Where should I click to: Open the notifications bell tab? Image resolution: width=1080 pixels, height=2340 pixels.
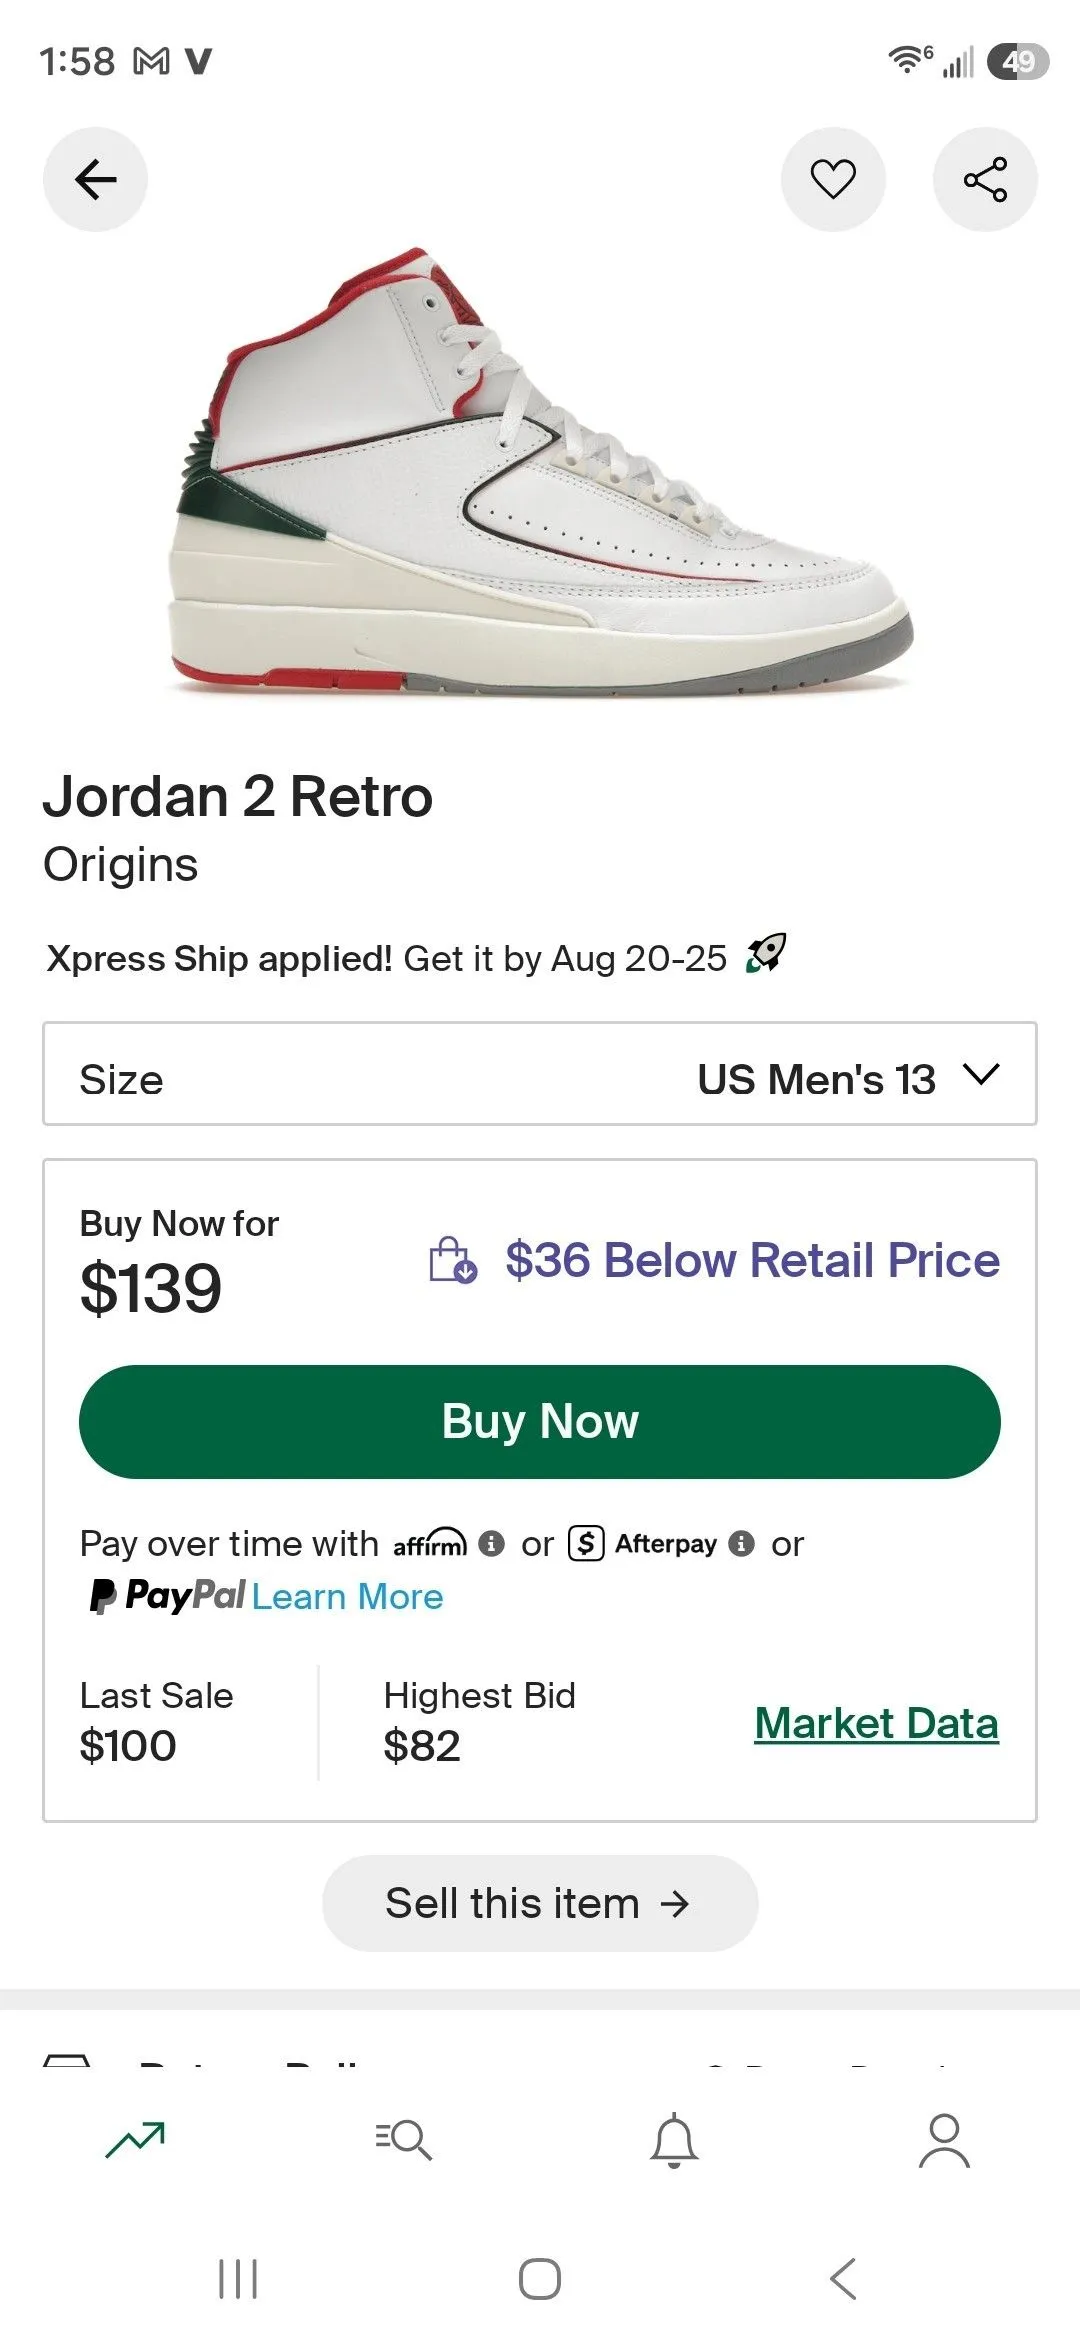(674, 2140)
